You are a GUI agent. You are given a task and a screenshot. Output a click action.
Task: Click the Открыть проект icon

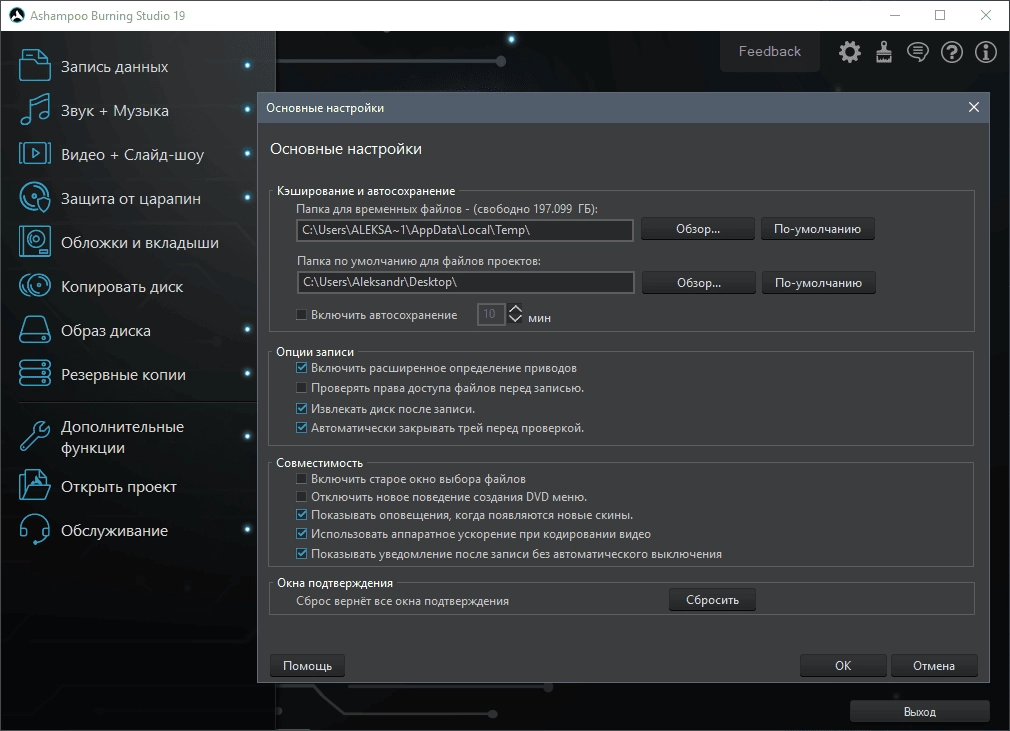tap(35, 485)
